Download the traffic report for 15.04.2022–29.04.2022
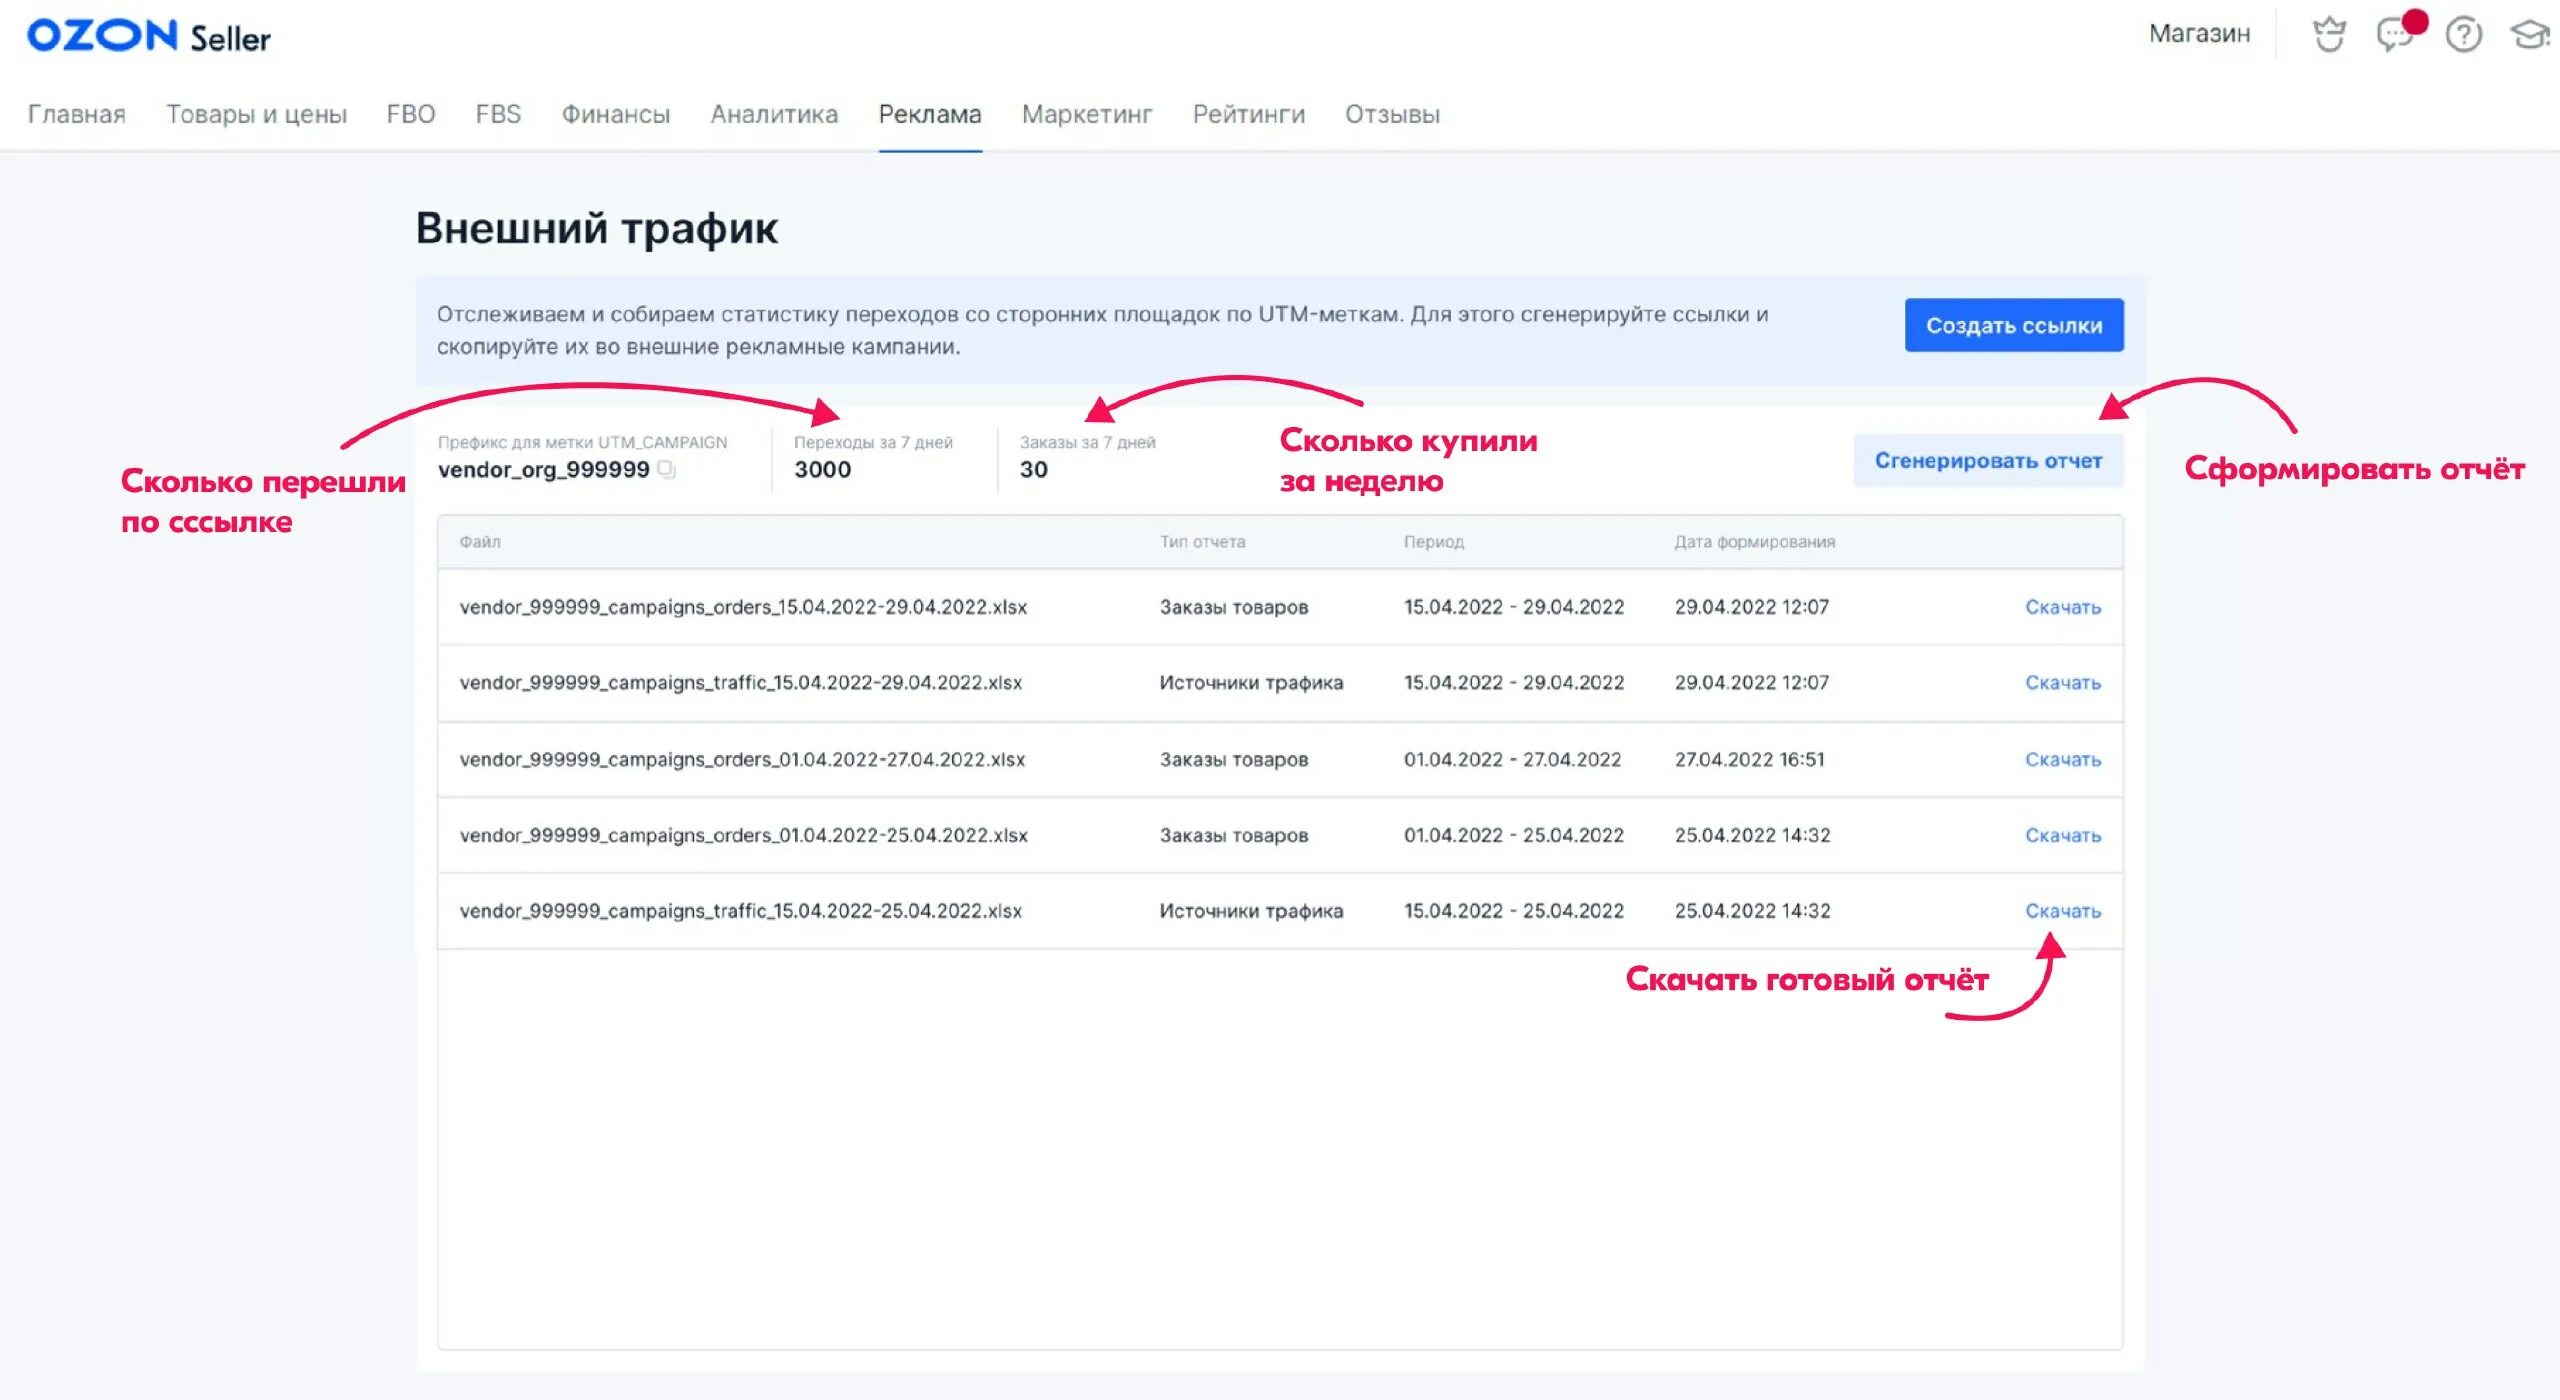Viewport: 2560px width, 1400px height. [2062, 683]
